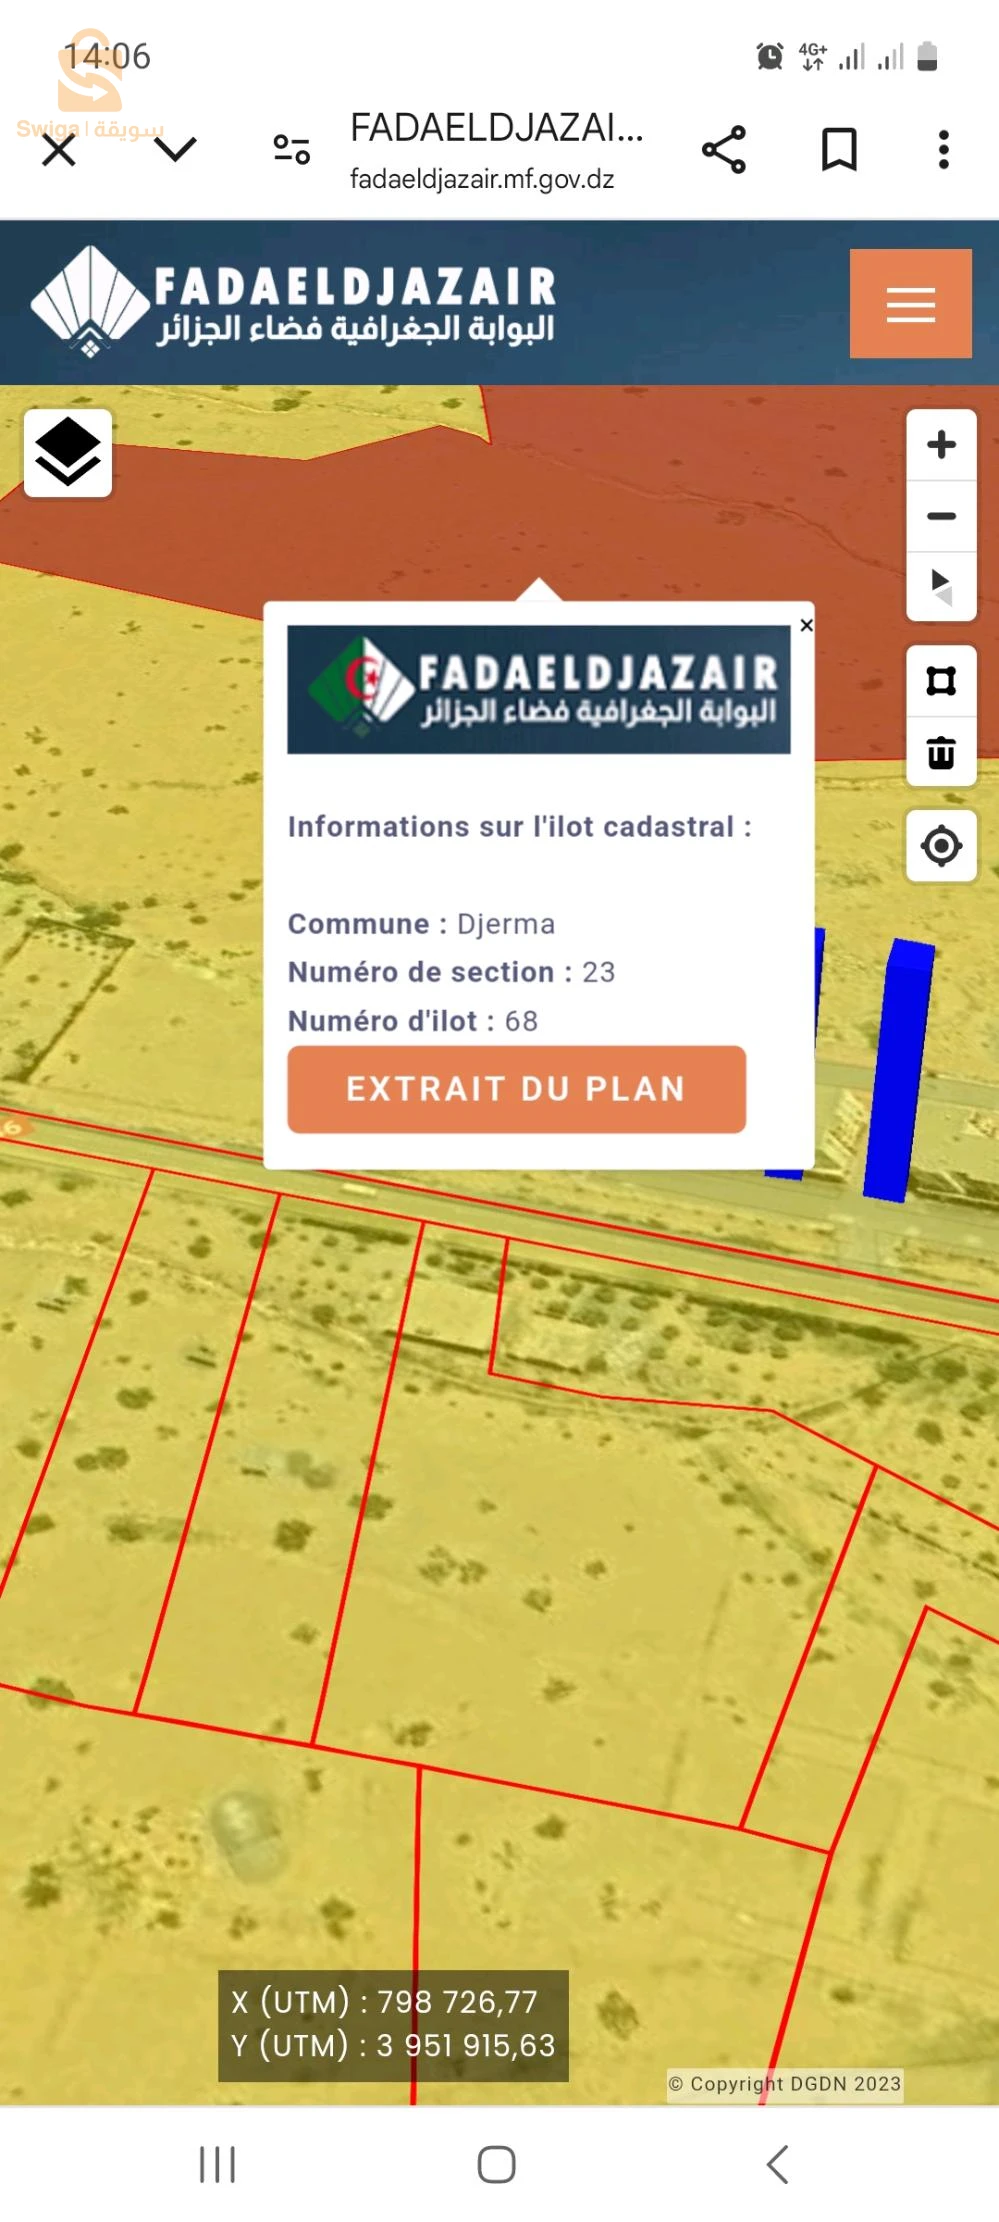
Task: Open browser three-dot options menu
Action: click(943, 150)
